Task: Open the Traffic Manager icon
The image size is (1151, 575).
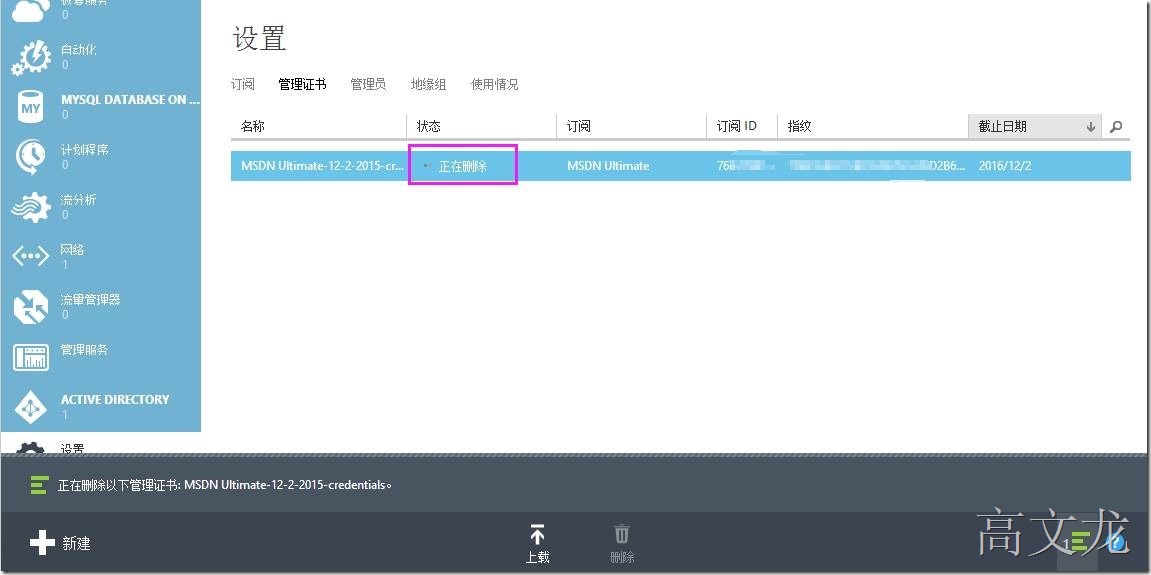Action: (x=31, y=307)
